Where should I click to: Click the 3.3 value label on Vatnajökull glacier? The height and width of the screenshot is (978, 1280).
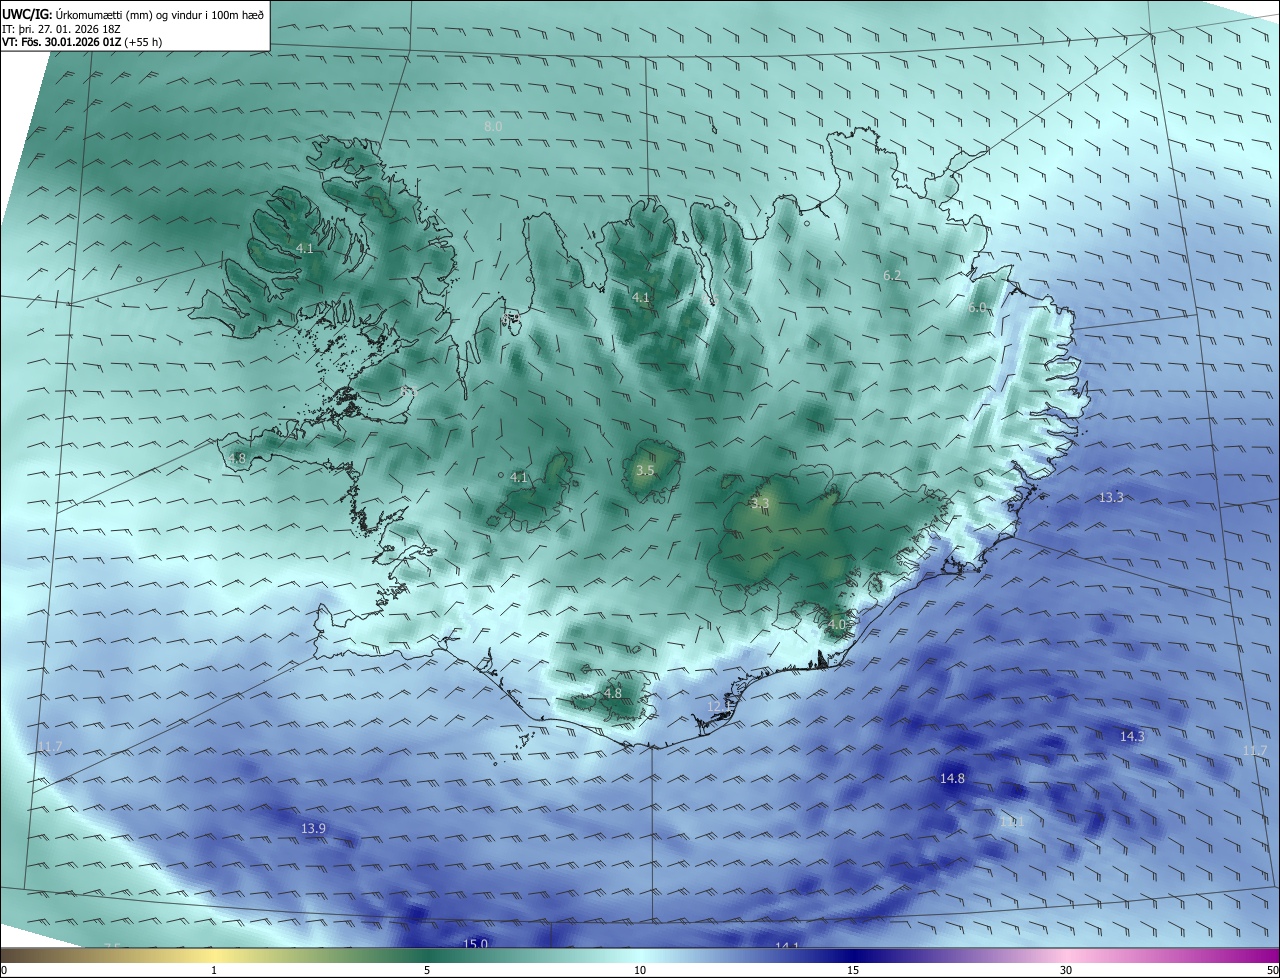click(760, 503)
